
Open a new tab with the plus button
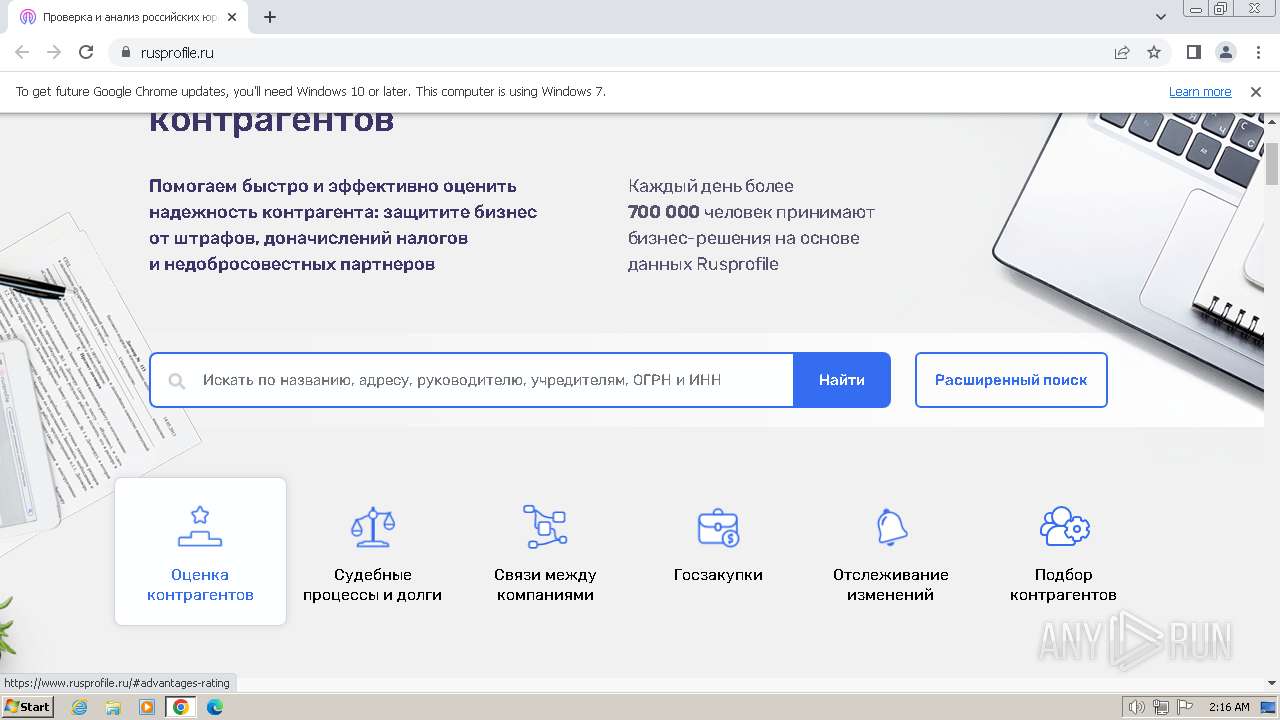(270, 17)
